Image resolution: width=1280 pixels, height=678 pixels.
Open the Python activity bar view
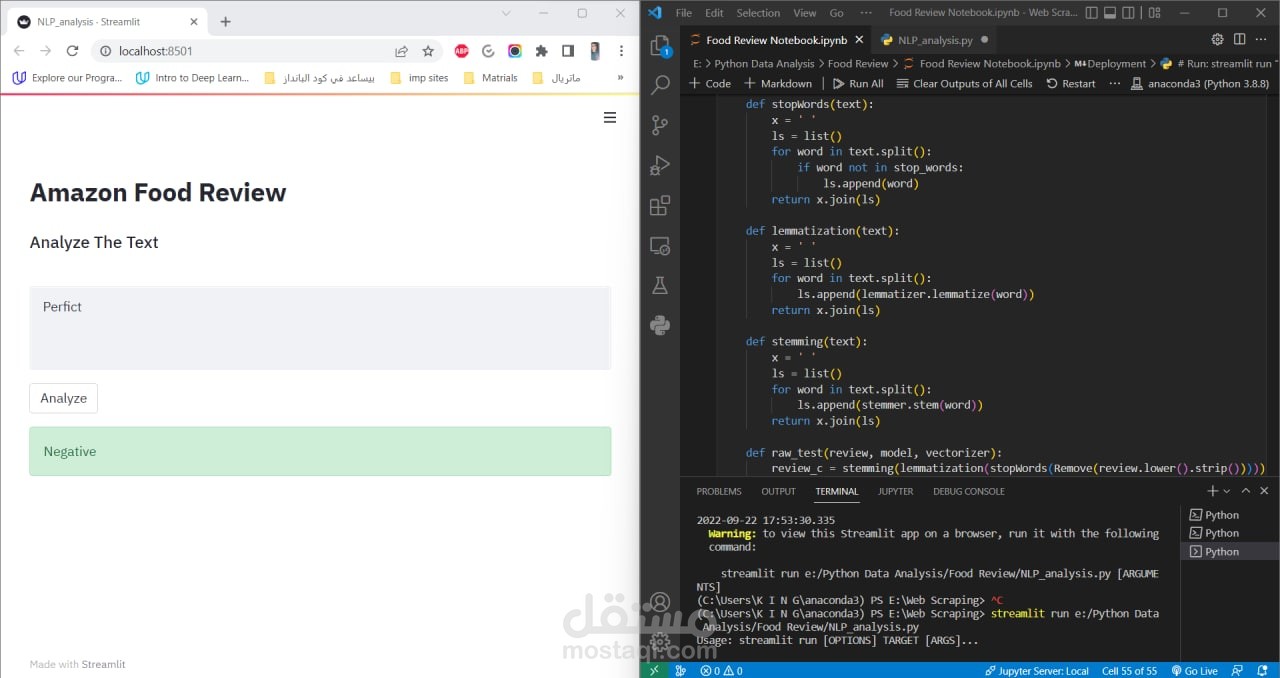[x=660, y=325]
